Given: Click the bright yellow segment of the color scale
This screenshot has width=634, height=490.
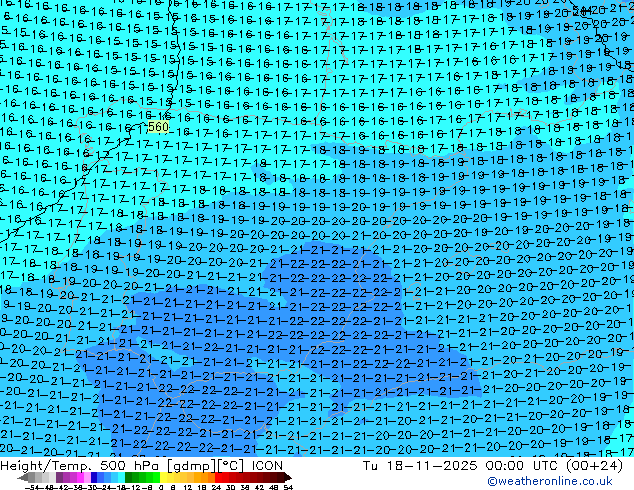Looking at the screenshot, I should pyautogui.click(x=163, y=477).
